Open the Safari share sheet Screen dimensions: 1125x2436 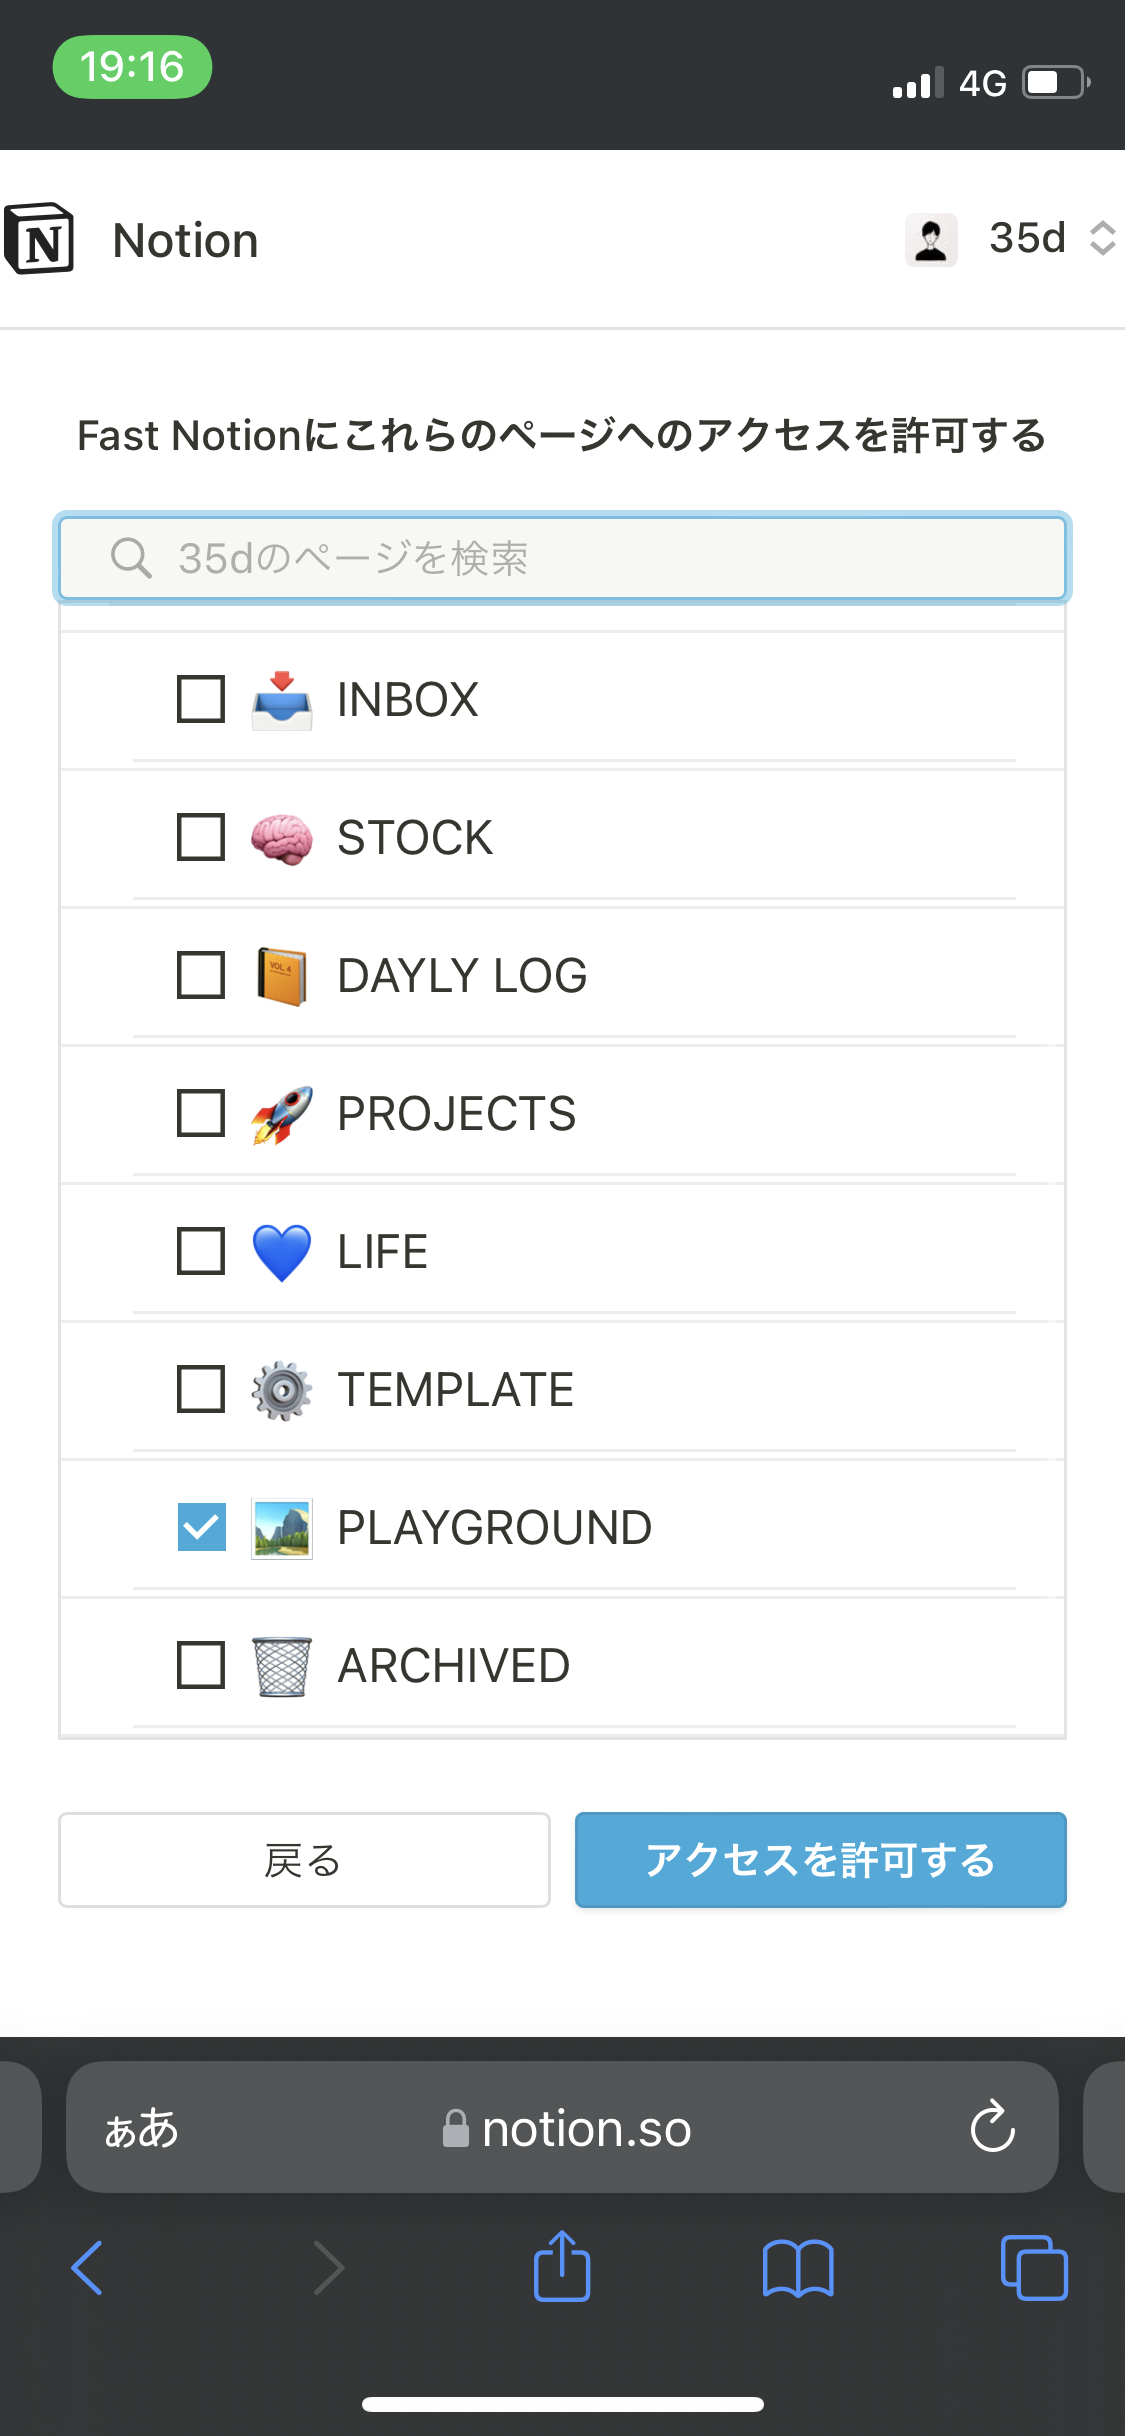tap(562, 2266)
